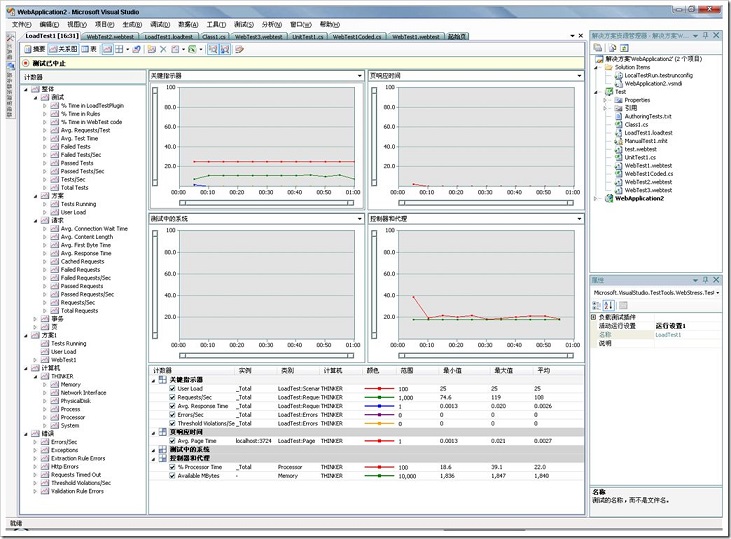Click alphabetical sort icon in properties panel
731x539 pixels.
coord(610,305)
